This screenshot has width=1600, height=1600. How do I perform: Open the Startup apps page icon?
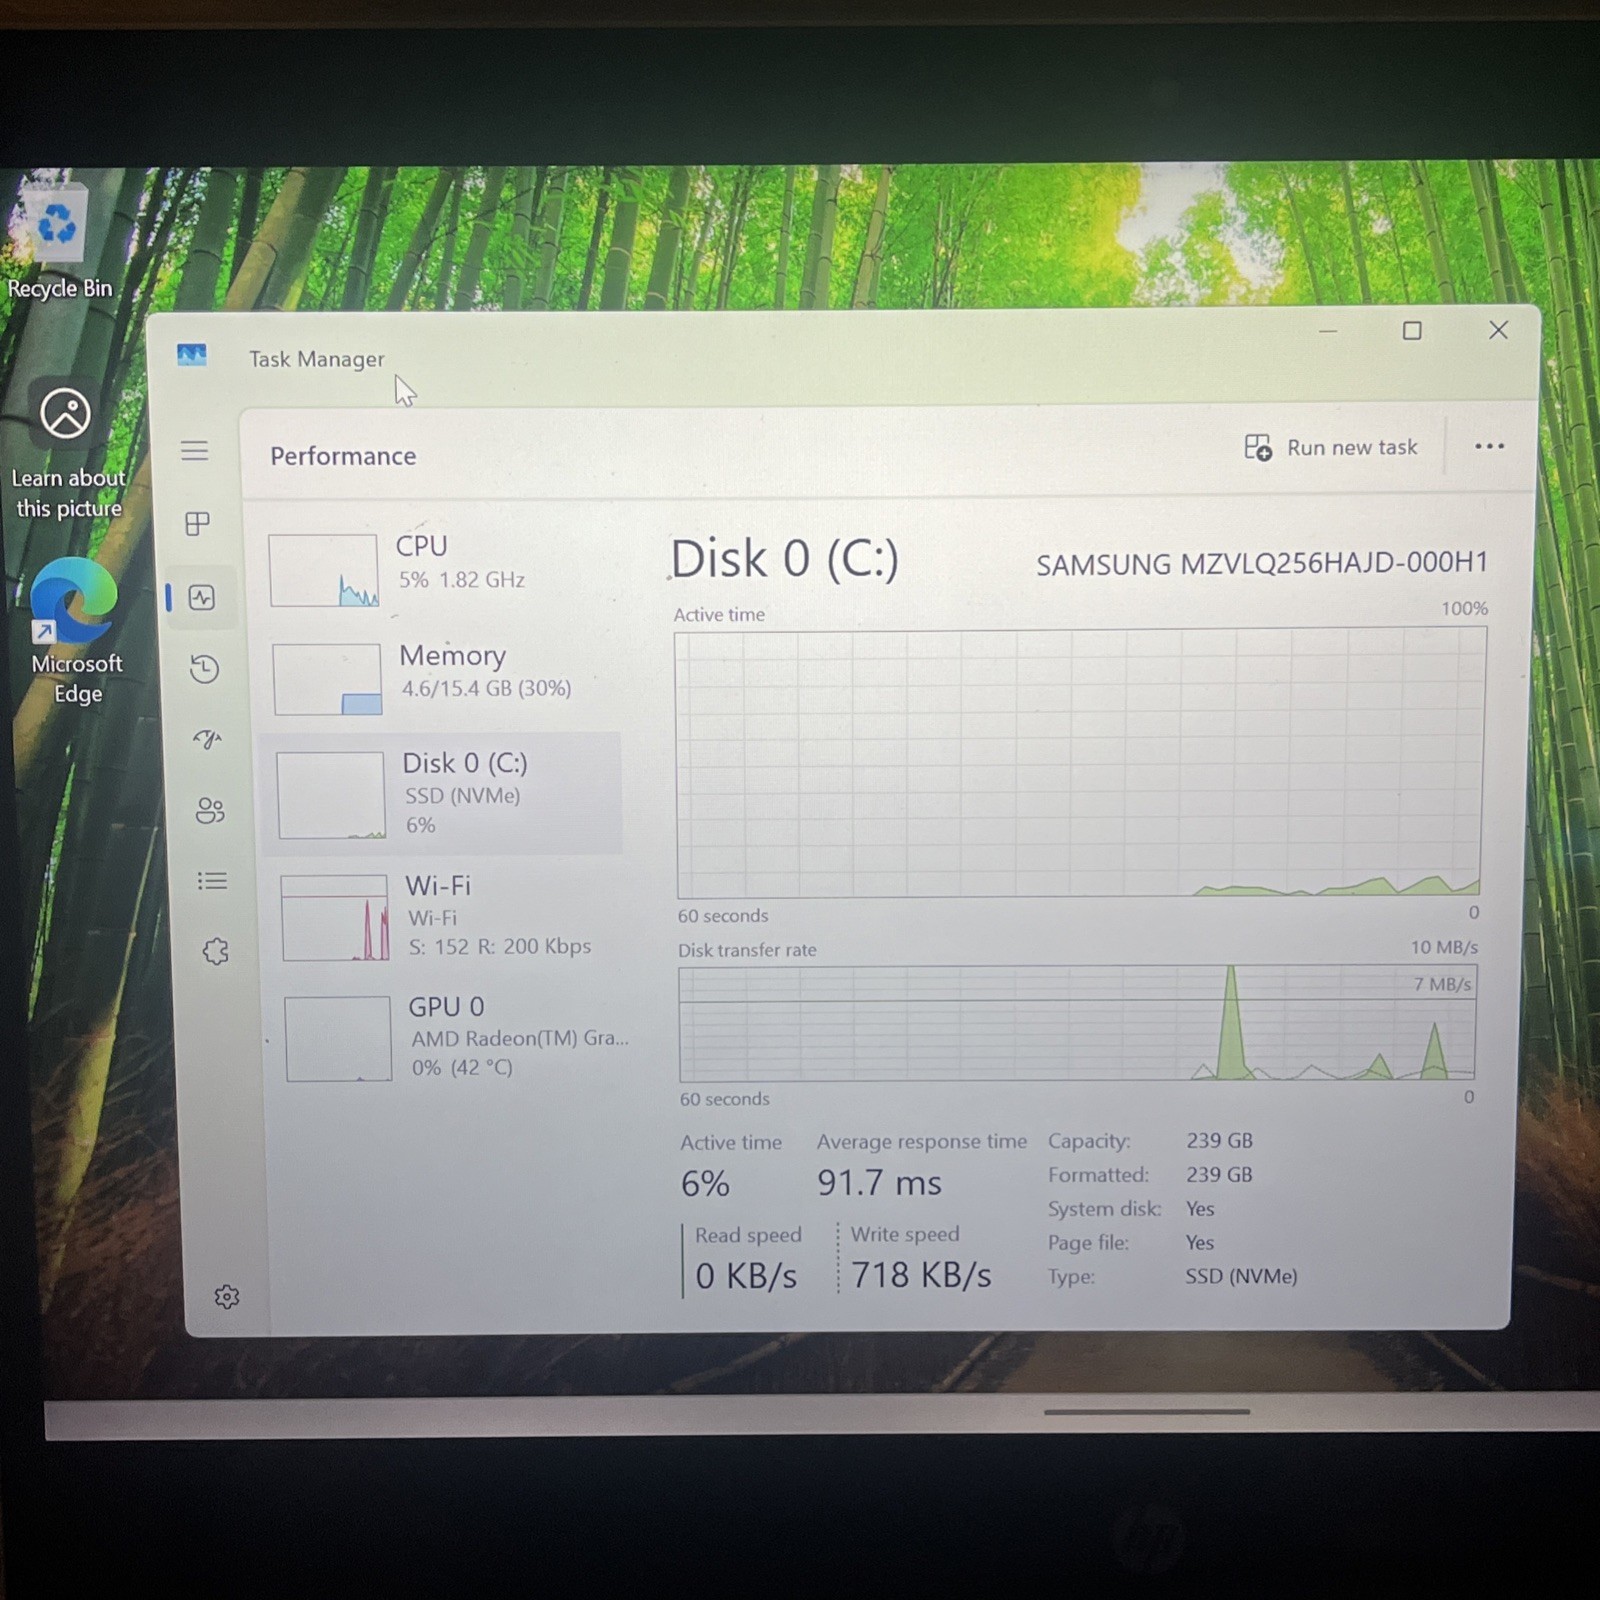pyautogui.click(x=207, y=739)
